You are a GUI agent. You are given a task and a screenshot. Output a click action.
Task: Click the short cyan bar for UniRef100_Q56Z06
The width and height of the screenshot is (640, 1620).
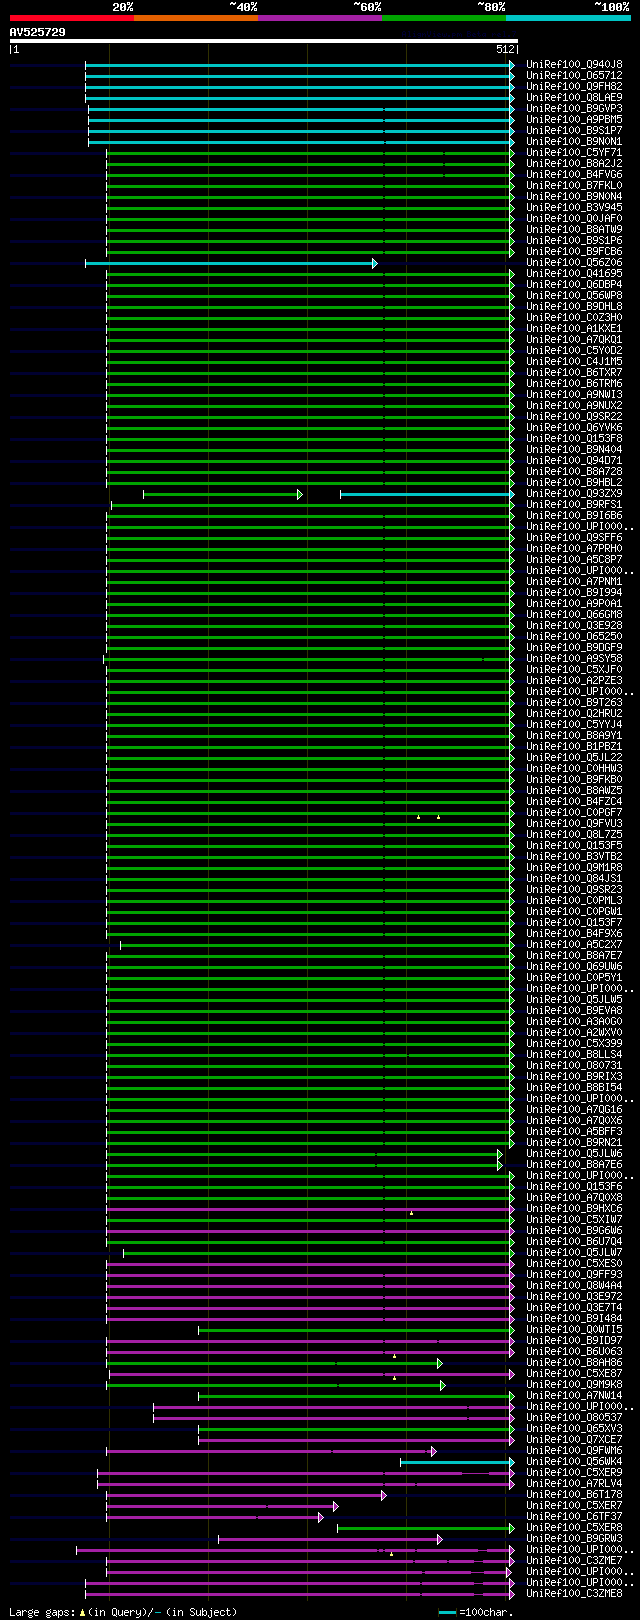[x=231, y=263]
